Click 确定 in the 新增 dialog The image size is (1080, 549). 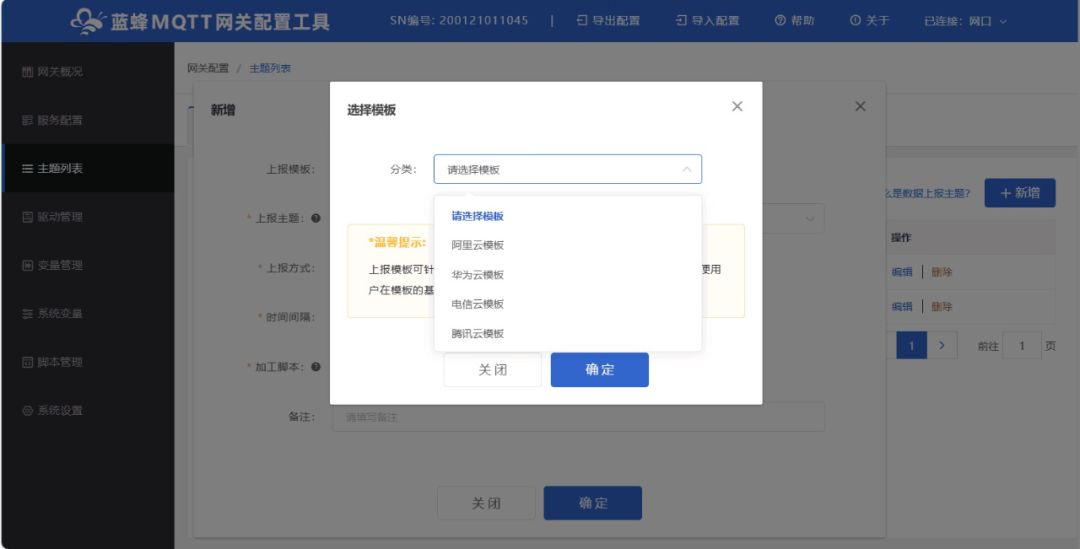point(593,504)
